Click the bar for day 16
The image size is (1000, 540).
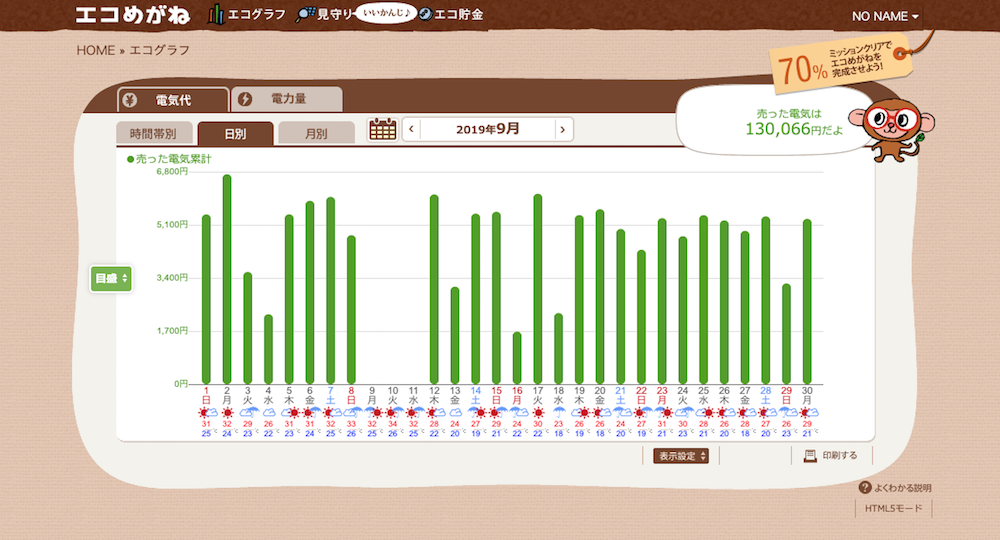pyautogui.click(x=517, y=358)
